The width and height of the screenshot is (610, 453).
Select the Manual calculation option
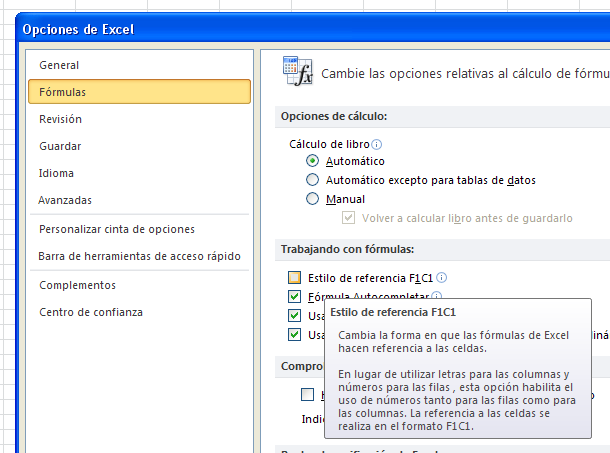pos(312,199)
